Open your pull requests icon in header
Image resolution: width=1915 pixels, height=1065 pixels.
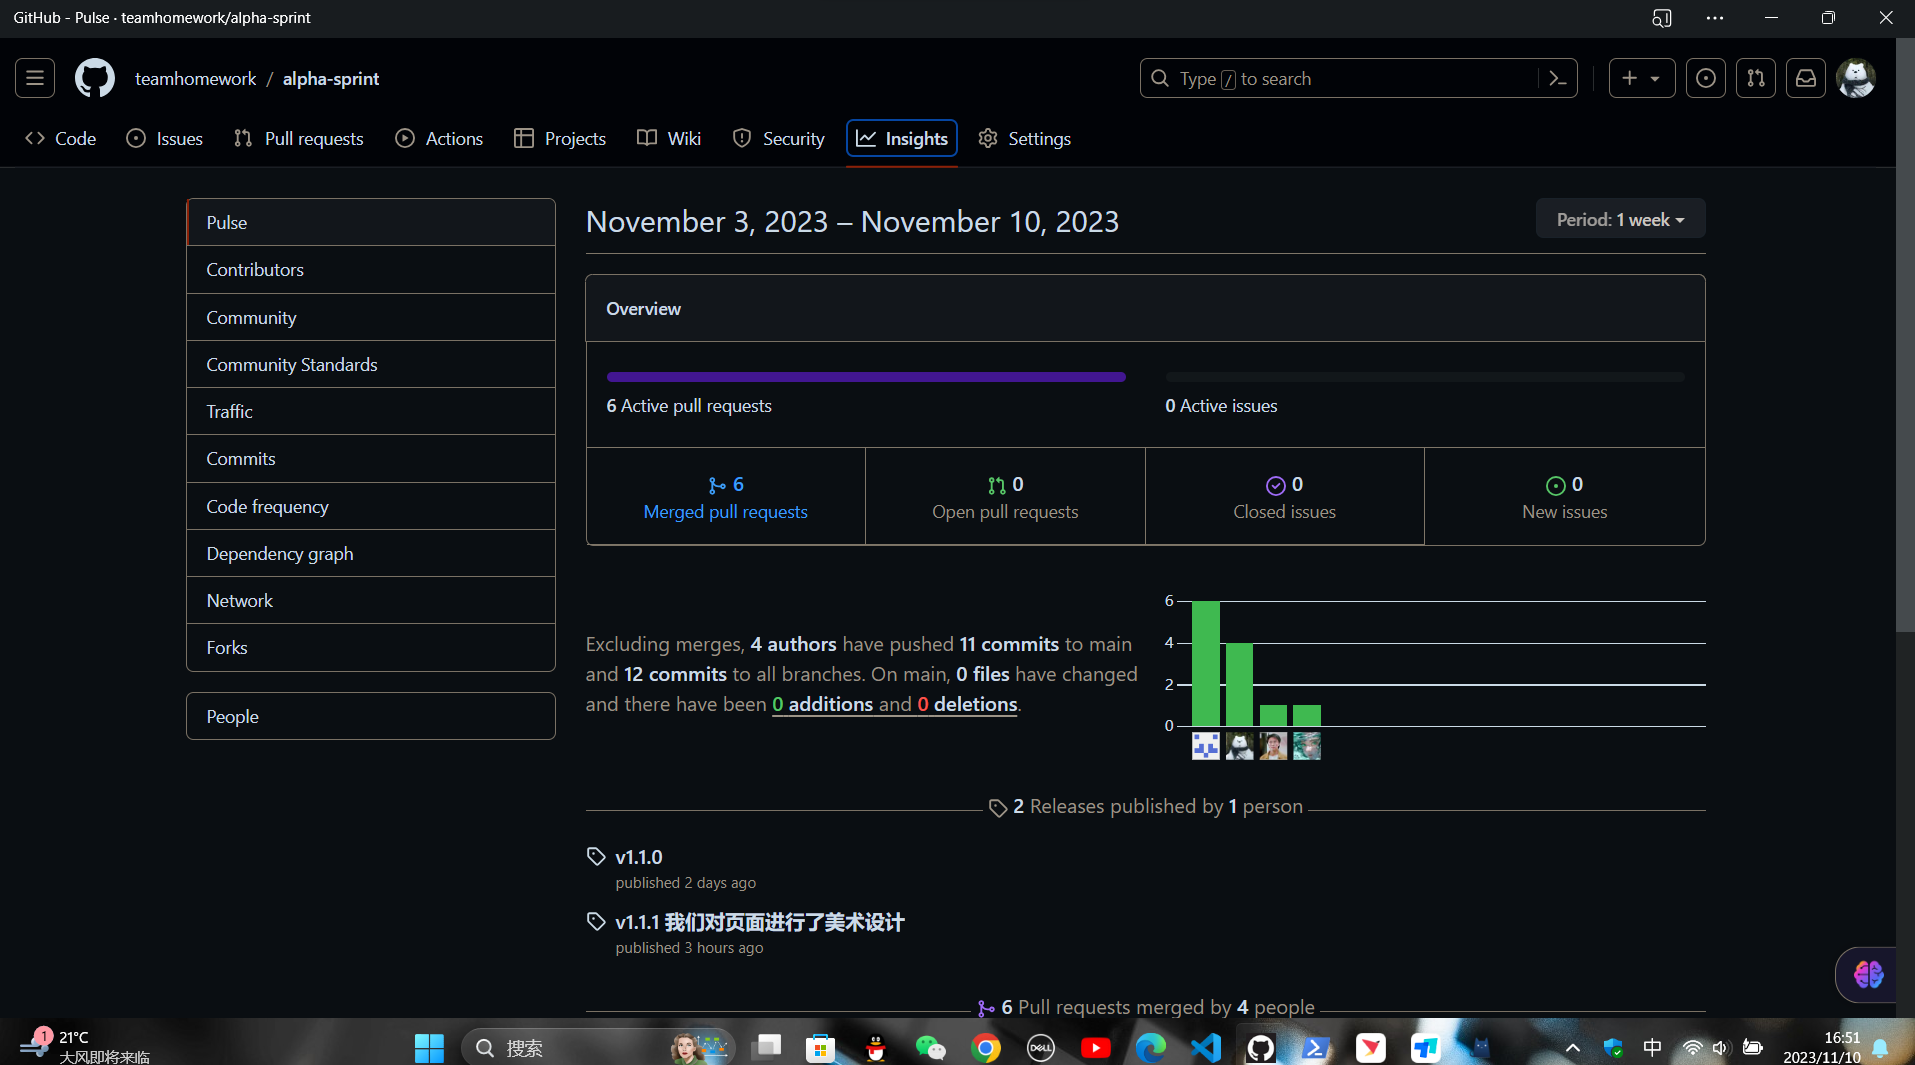coord(1756,78)
